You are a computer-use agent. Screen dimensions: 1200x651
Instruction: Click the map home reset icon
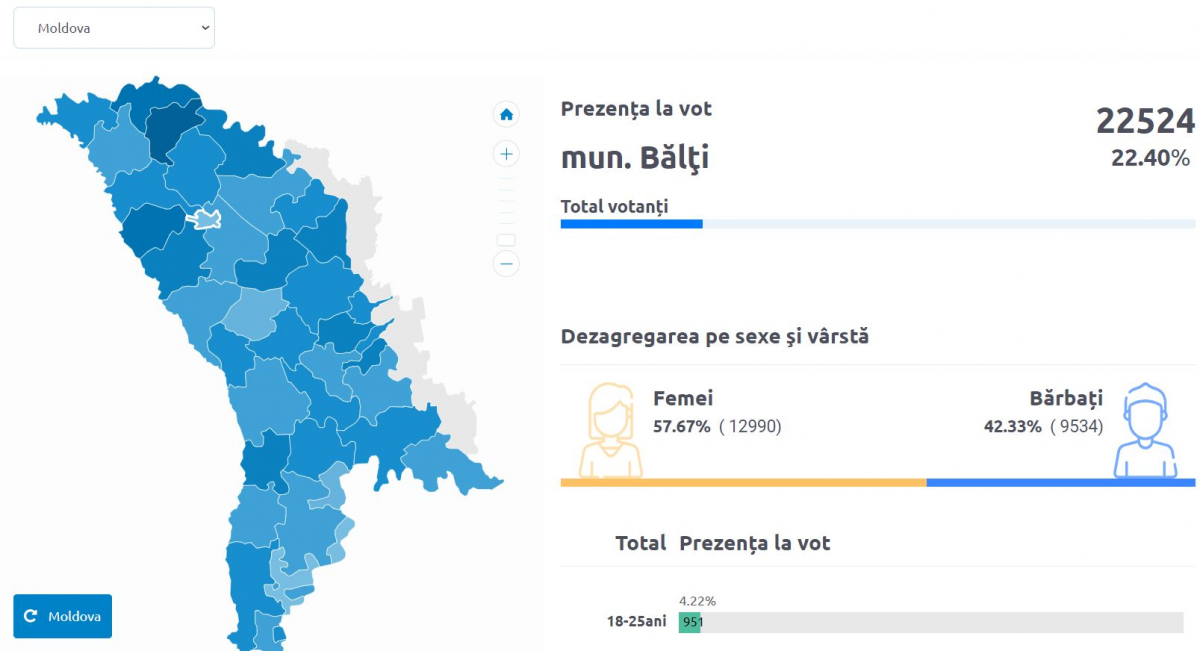tap(506, 114)
